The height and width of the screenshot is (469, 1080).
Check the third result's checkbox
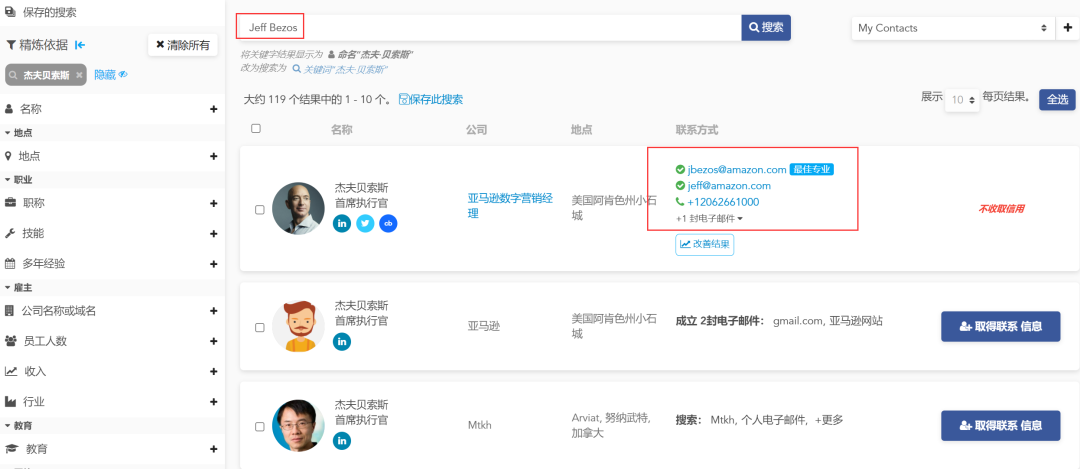259,426
